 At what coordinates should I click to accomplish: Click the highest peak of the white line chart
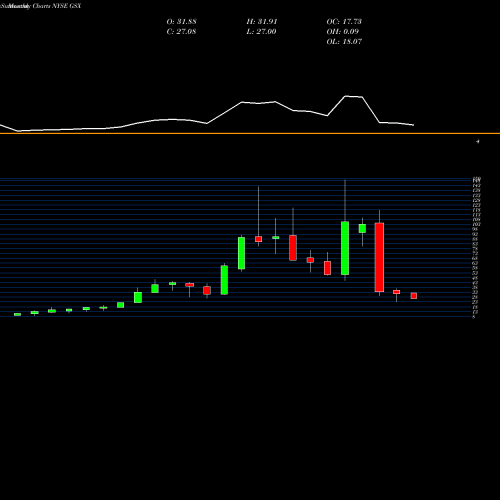coord(346,96)
